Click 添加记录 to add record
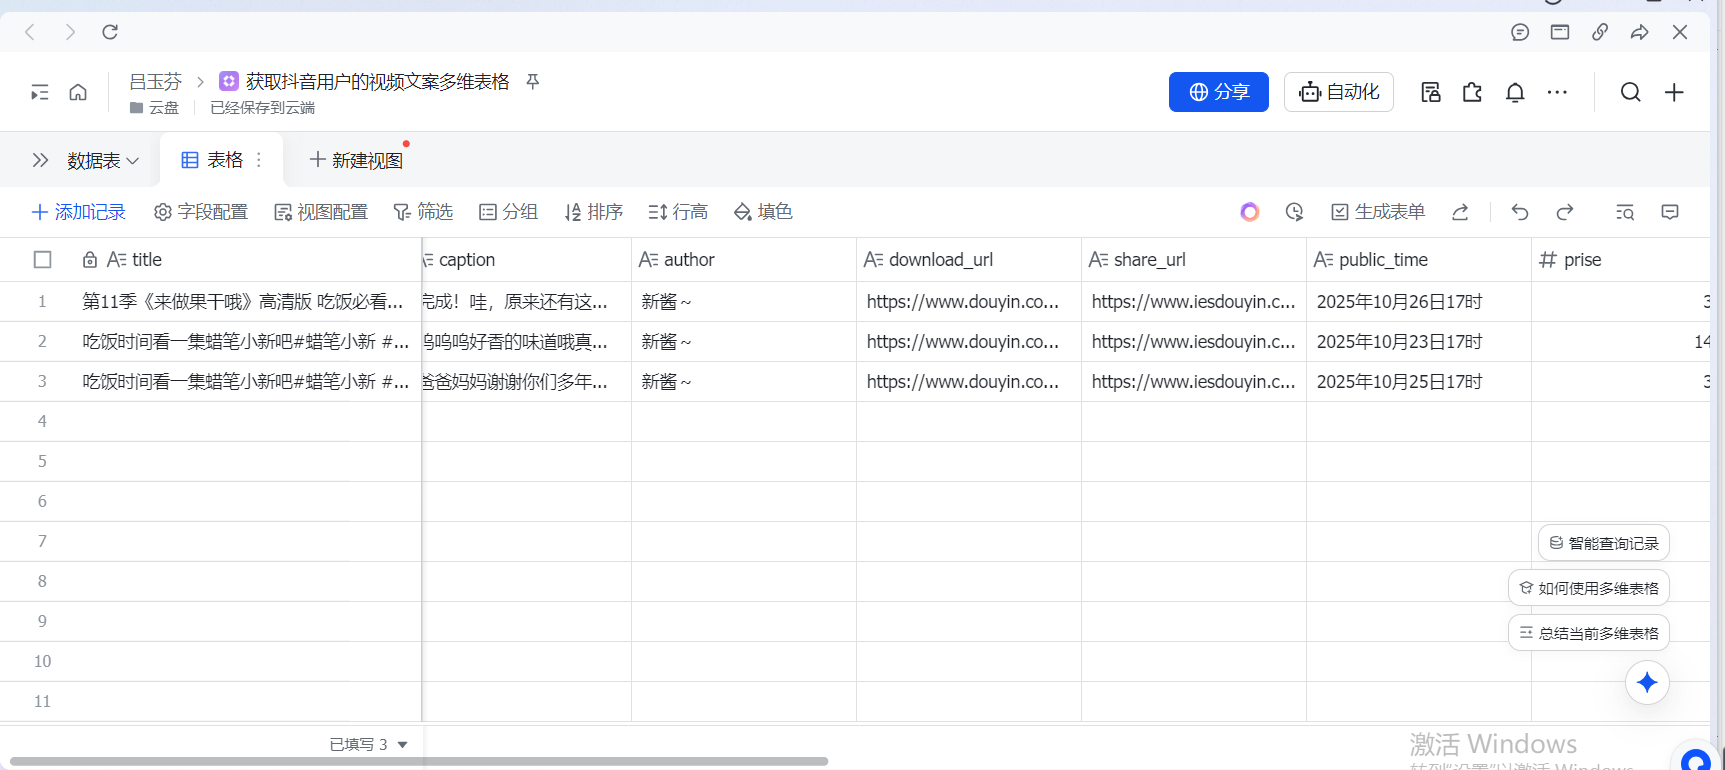The height and width of the screenshot is (770, 1725). point(79,212)
